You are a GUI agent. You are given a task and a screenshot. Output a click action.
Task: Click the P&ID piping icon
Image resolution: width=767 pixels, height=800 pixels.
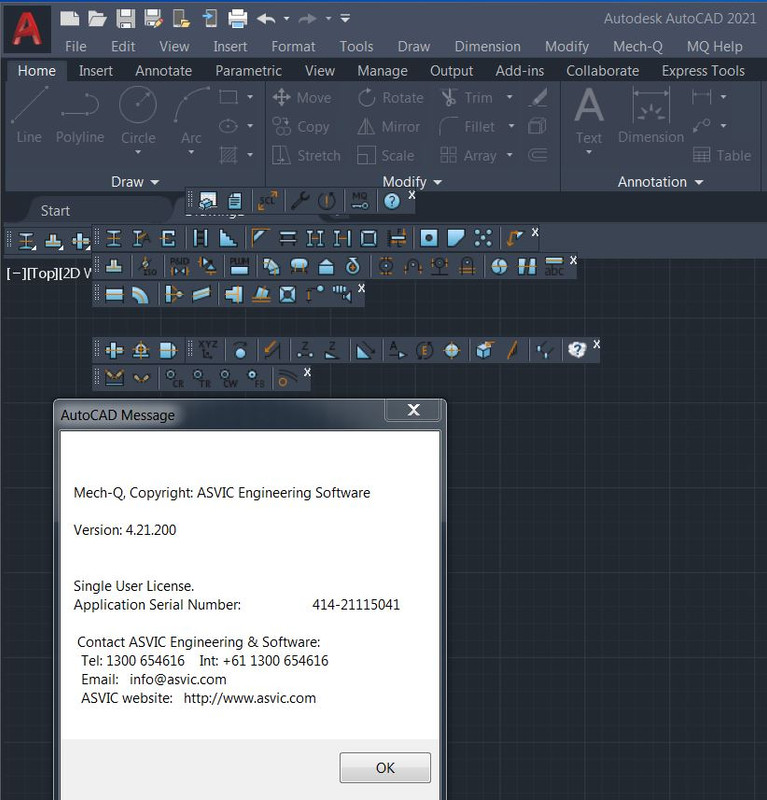coord(179,266)
